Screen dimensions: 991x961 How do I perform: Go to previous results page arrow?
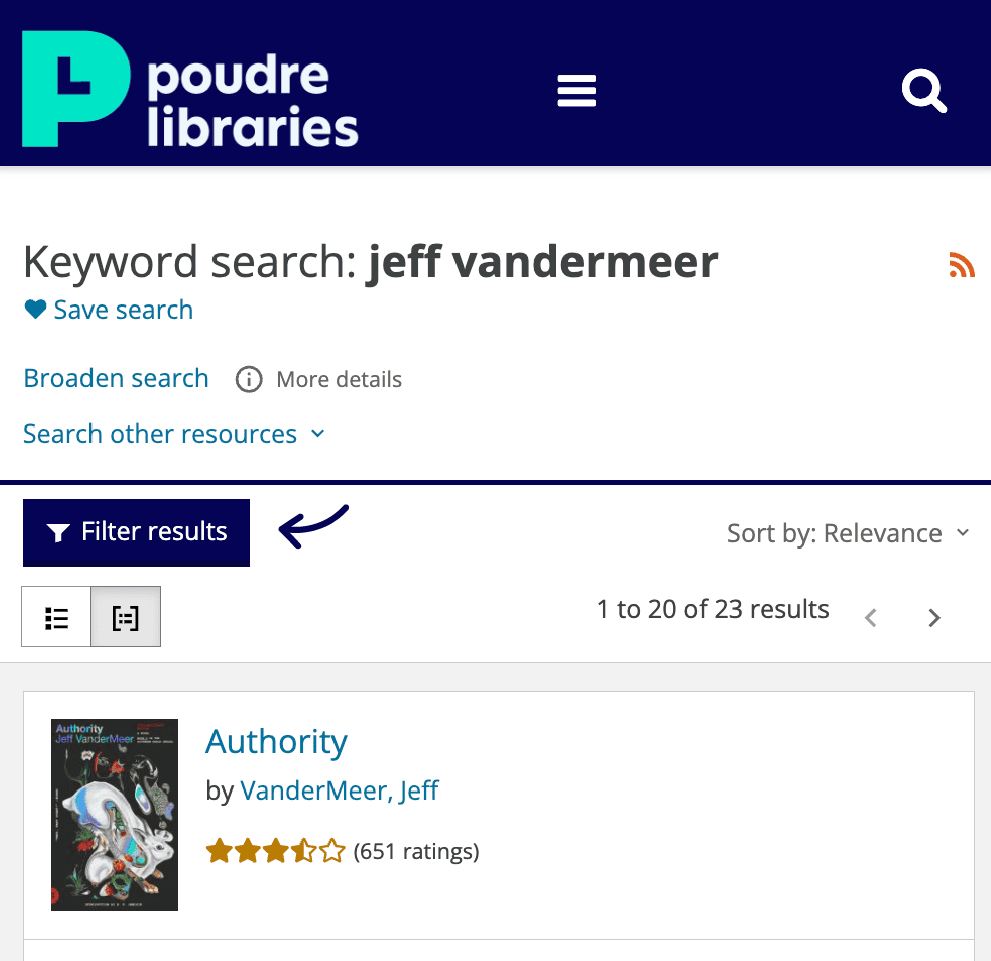[871, 618]
